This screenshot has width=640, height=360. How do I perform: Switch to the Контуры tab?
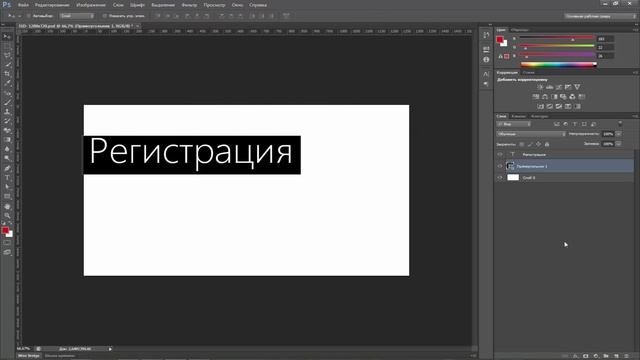[x=540, y=116]
